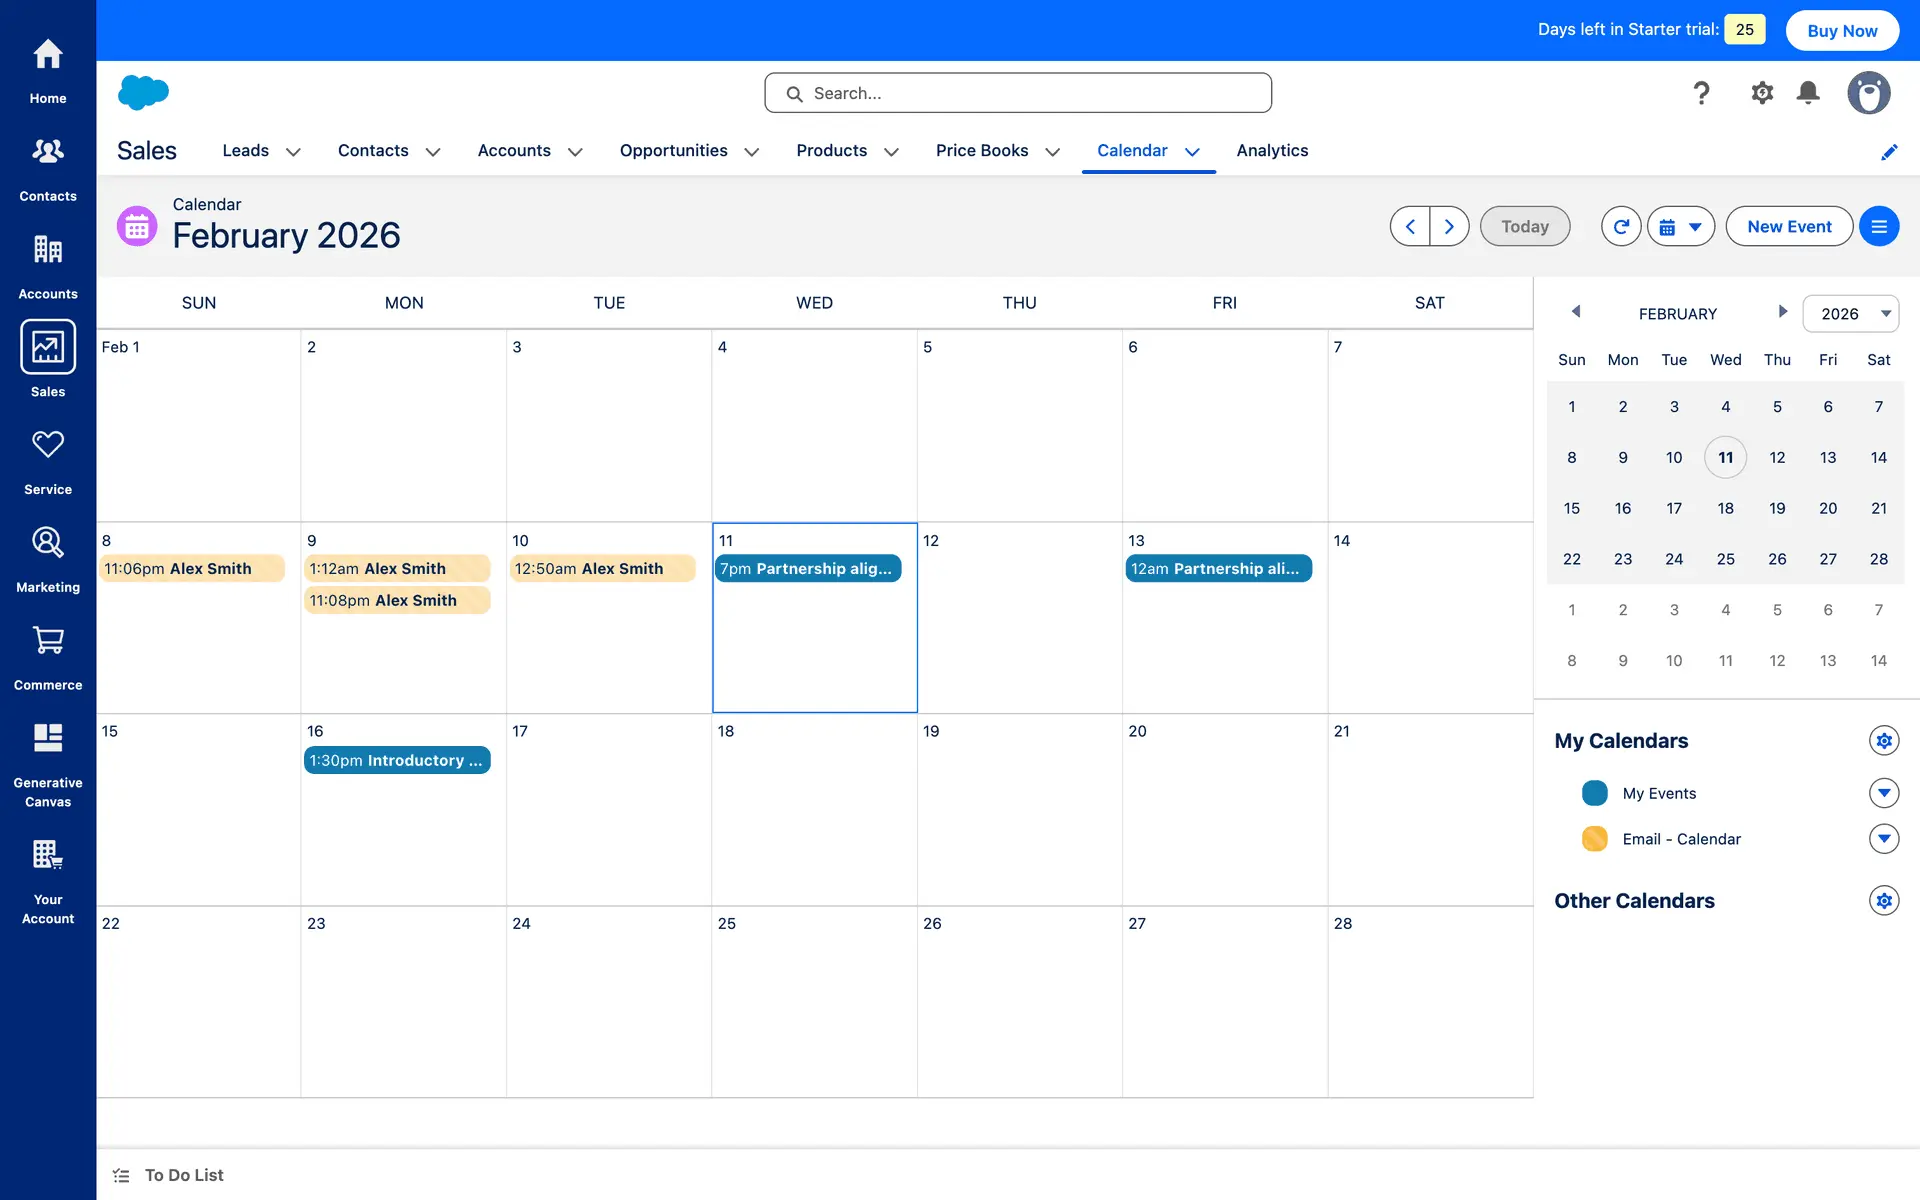1920x1200 pixels.
Task: Refresh the calendar view
Action: coord(1620,227)
